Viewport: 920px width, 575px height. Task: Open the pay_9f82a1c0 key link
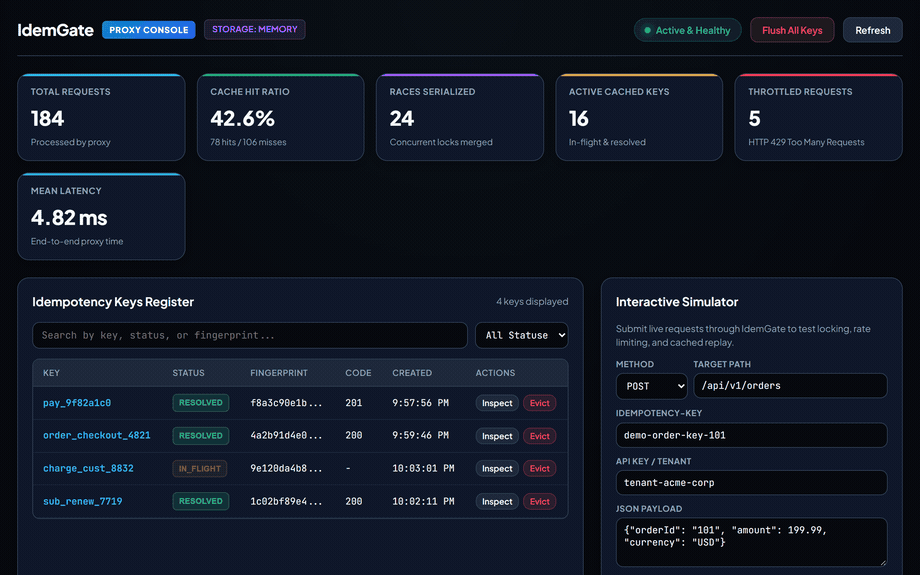(77, 402)
